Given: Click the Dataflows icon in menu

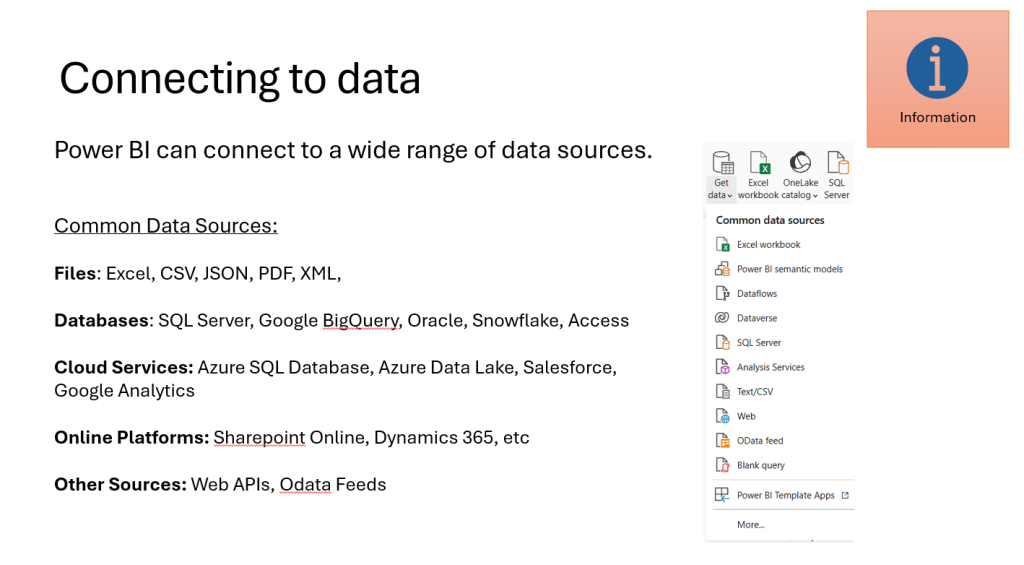Looking at the screenshot, I should [x=722, y=293].
